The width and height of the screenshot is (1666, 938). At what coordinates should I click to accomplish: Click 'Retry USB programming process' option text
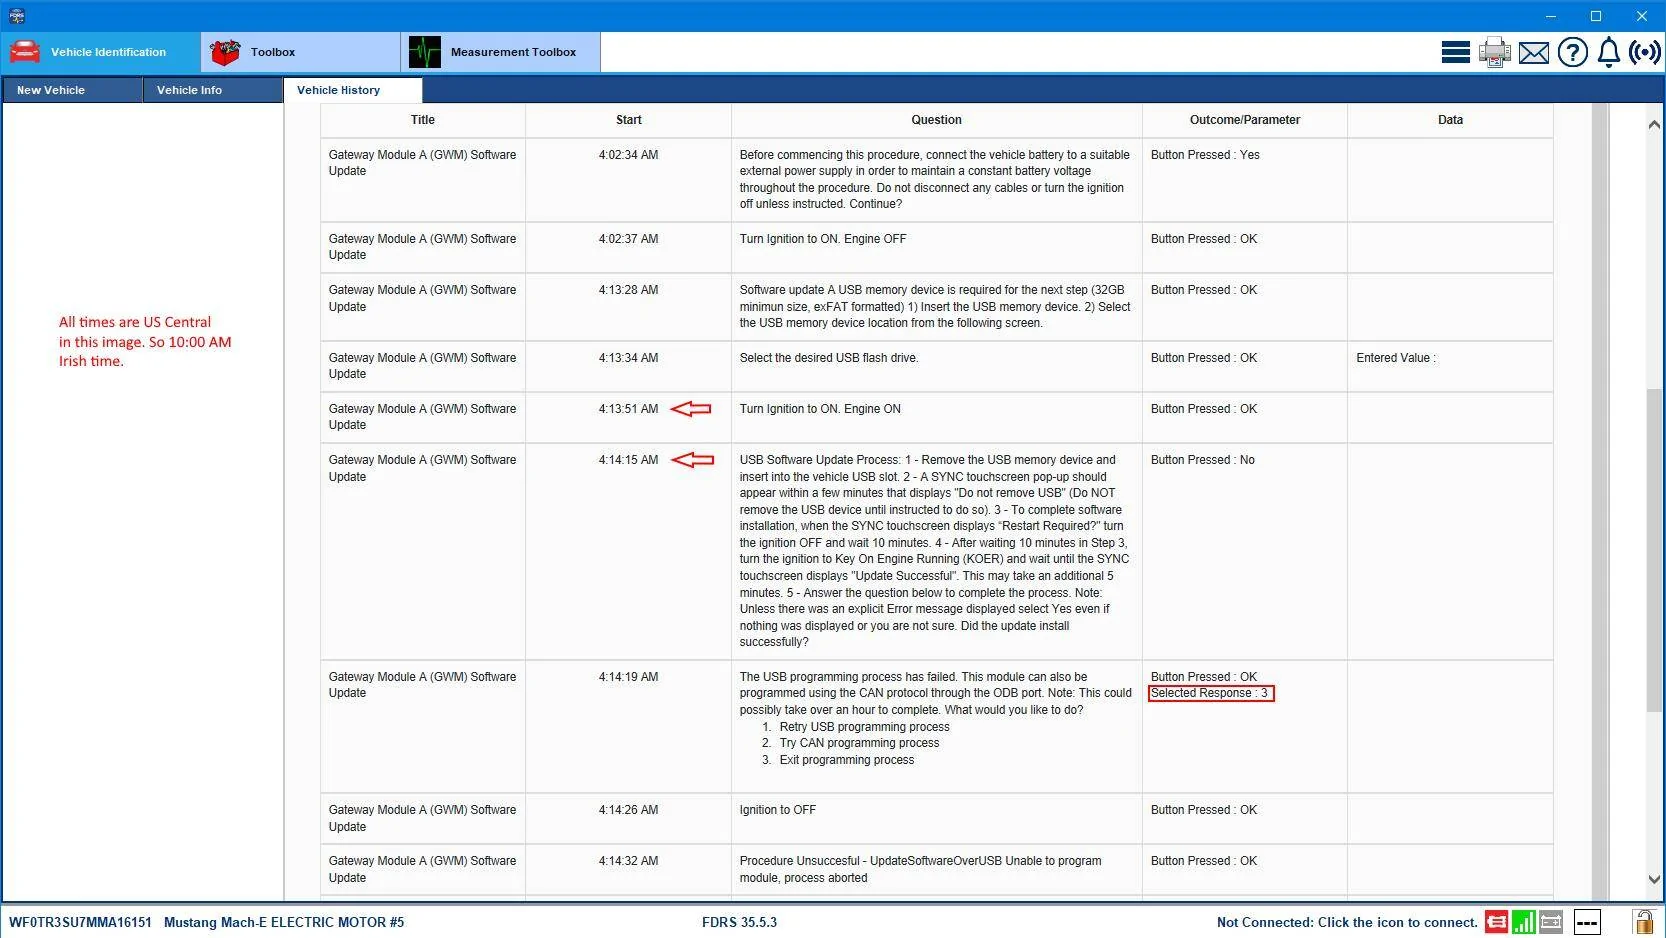(865, 727)
